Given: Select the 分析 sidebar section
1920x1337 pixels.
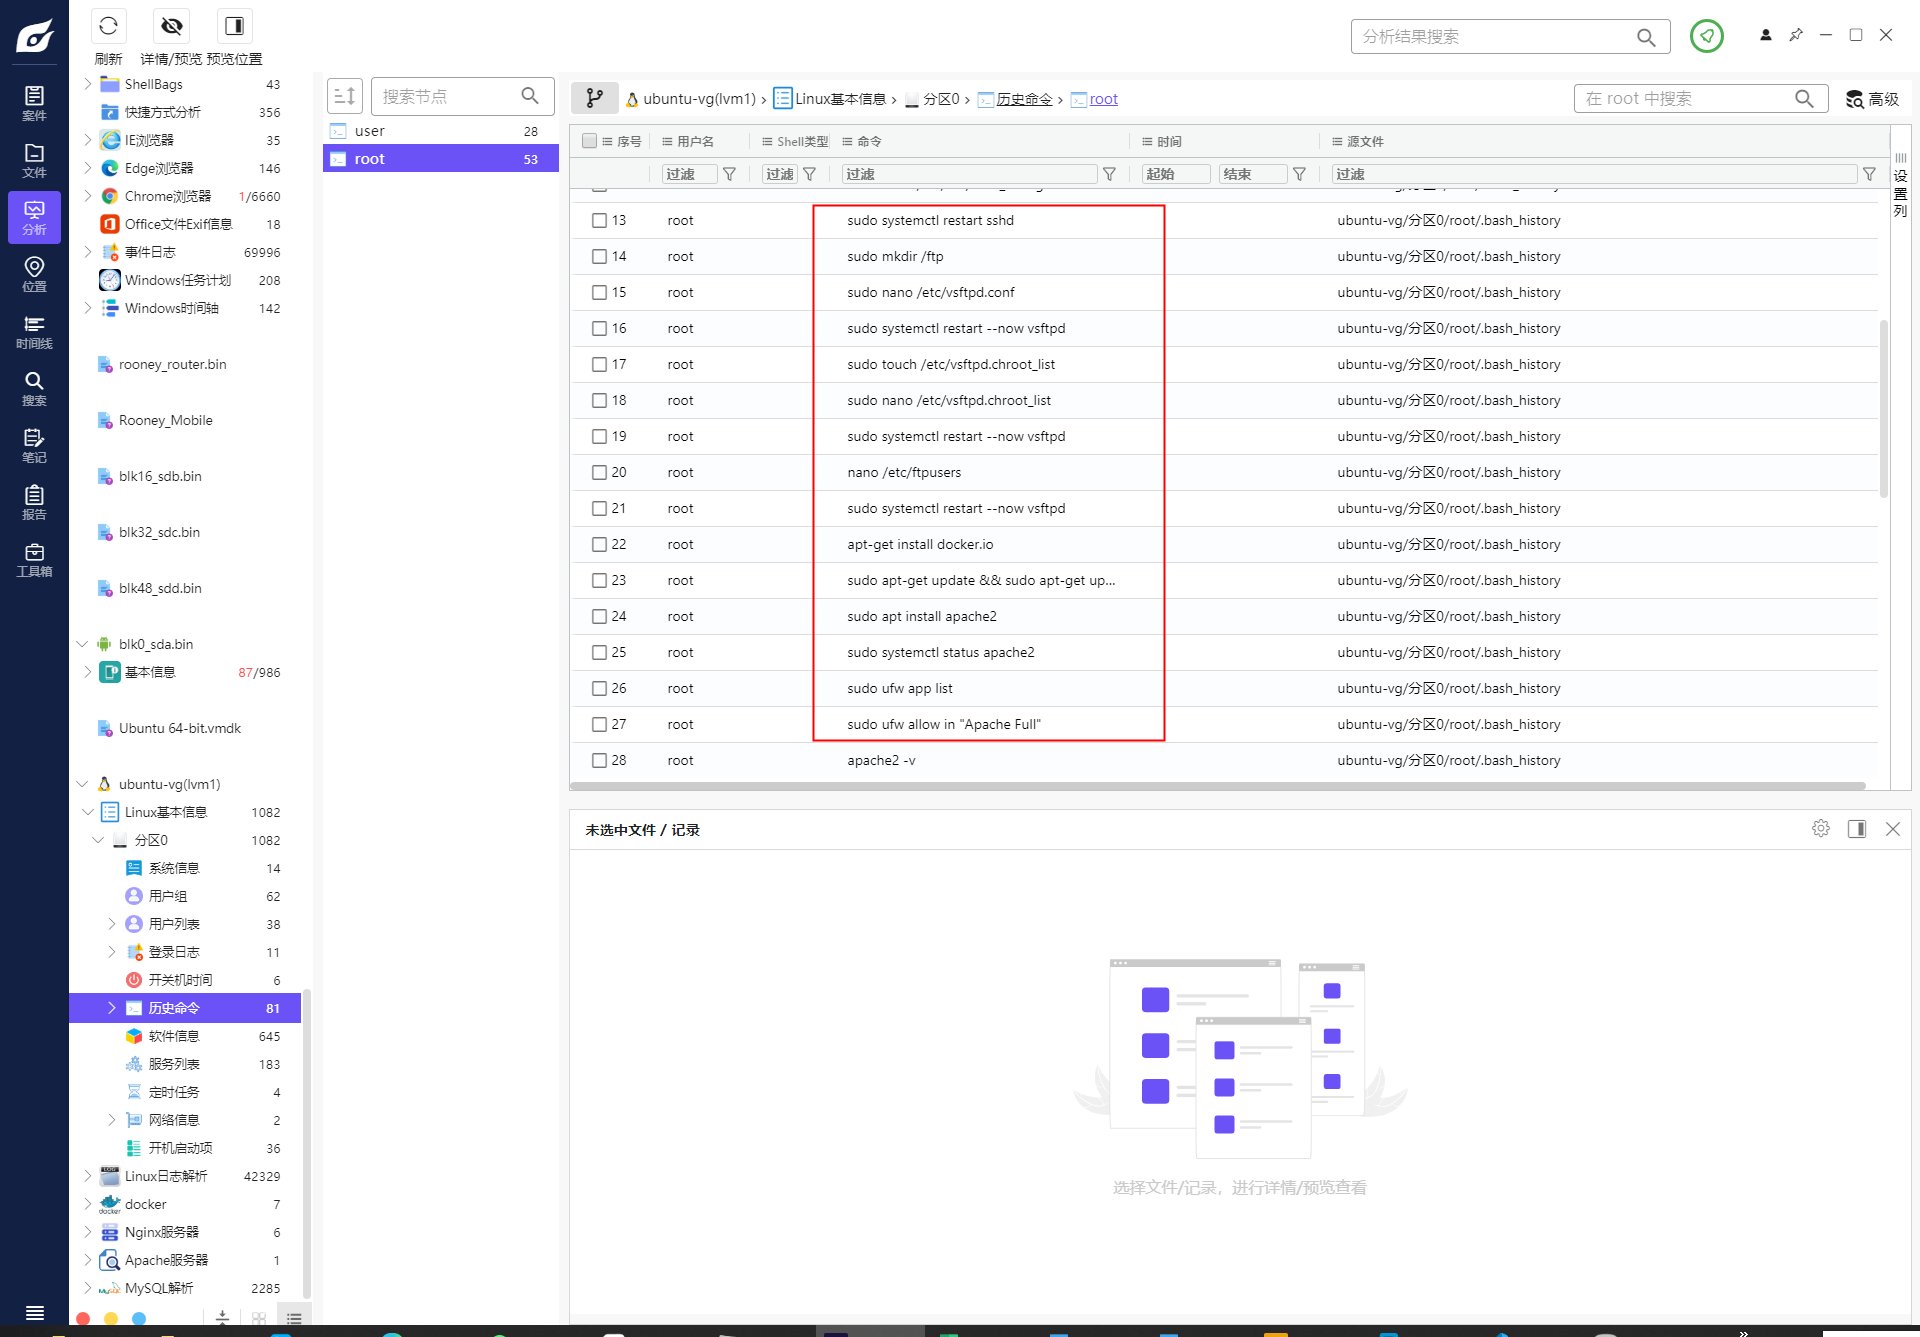Looking at the screenshot, I should (x=34, y=217).
